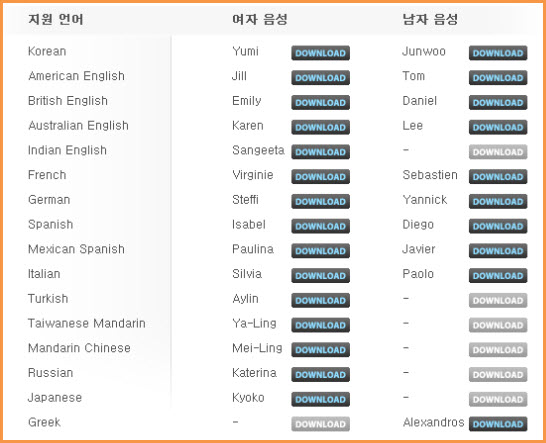
Task: Download the Korean female voice Yumi
Action: 320,53
